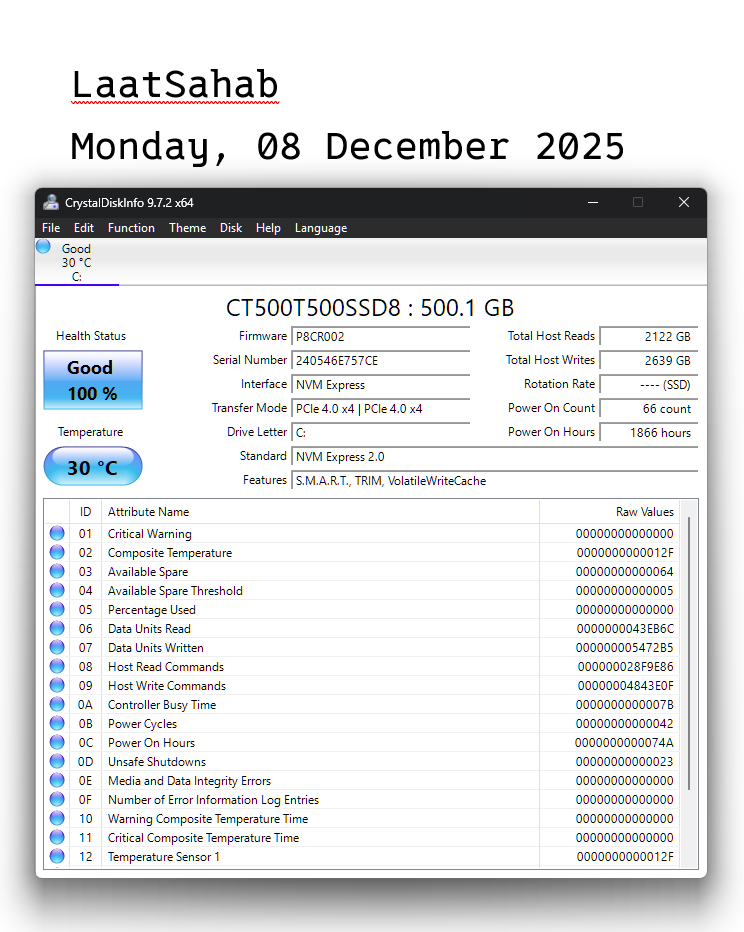Open the File menu
Viewport: 744px width, 932px height.
tap(51, 228)
